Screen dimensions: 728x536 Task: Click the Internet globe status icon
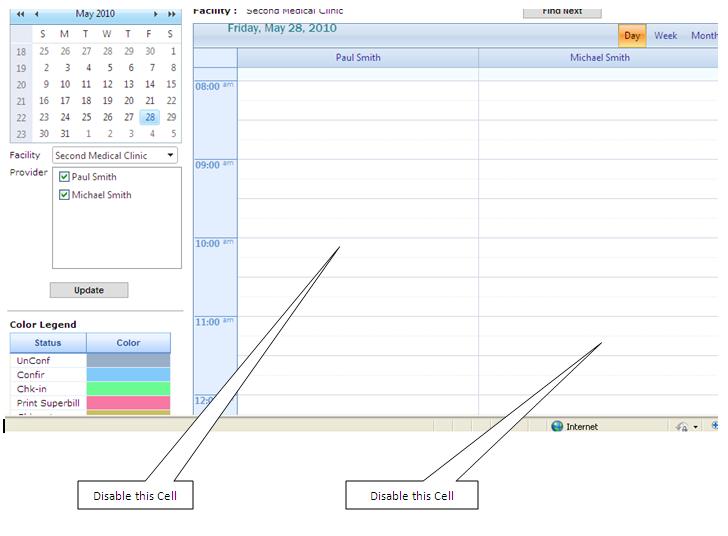(x=557, y=426)
